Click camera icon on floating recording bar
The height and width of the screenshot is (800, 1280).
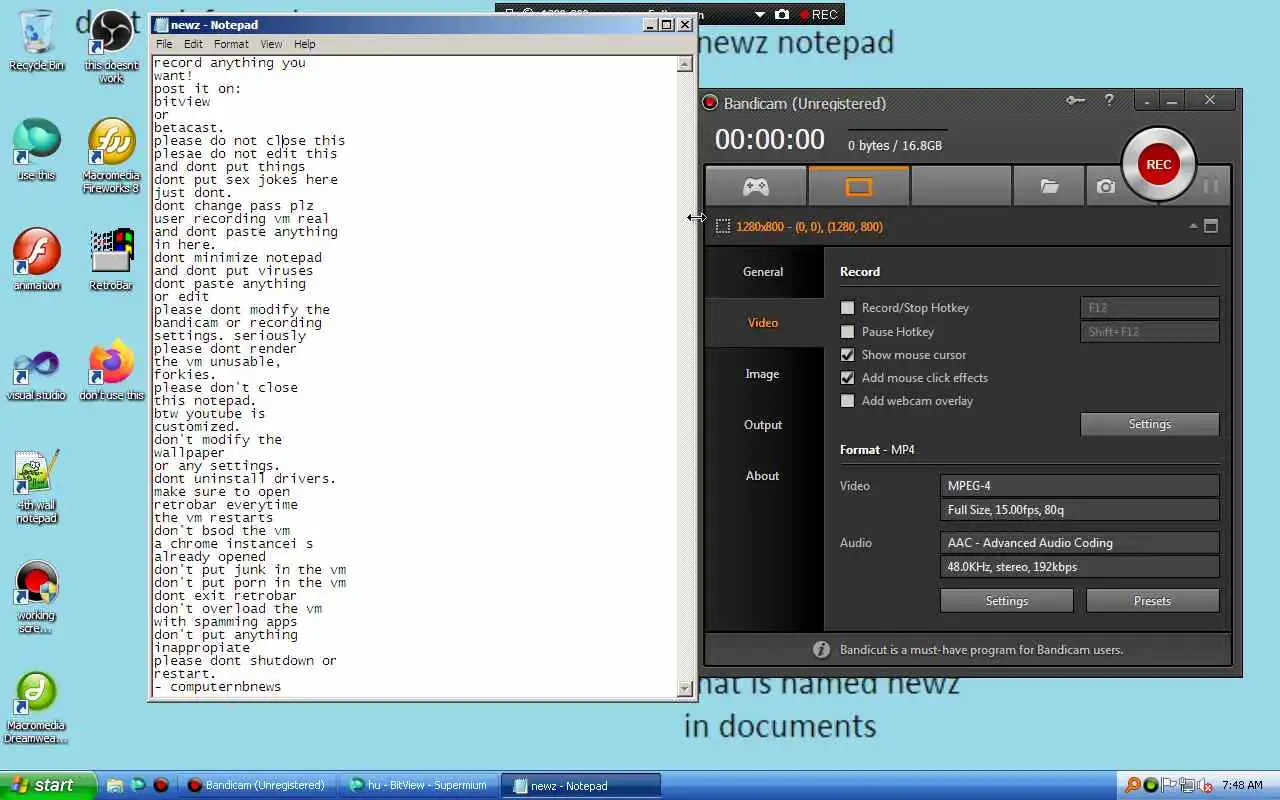click(x=782, y=14)
